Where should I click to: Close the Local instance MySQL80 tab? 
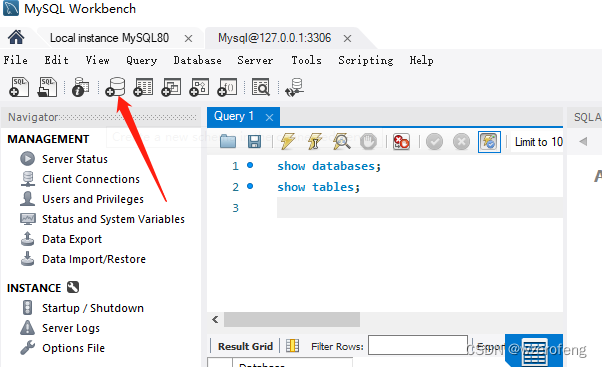[x=188, y=38]
